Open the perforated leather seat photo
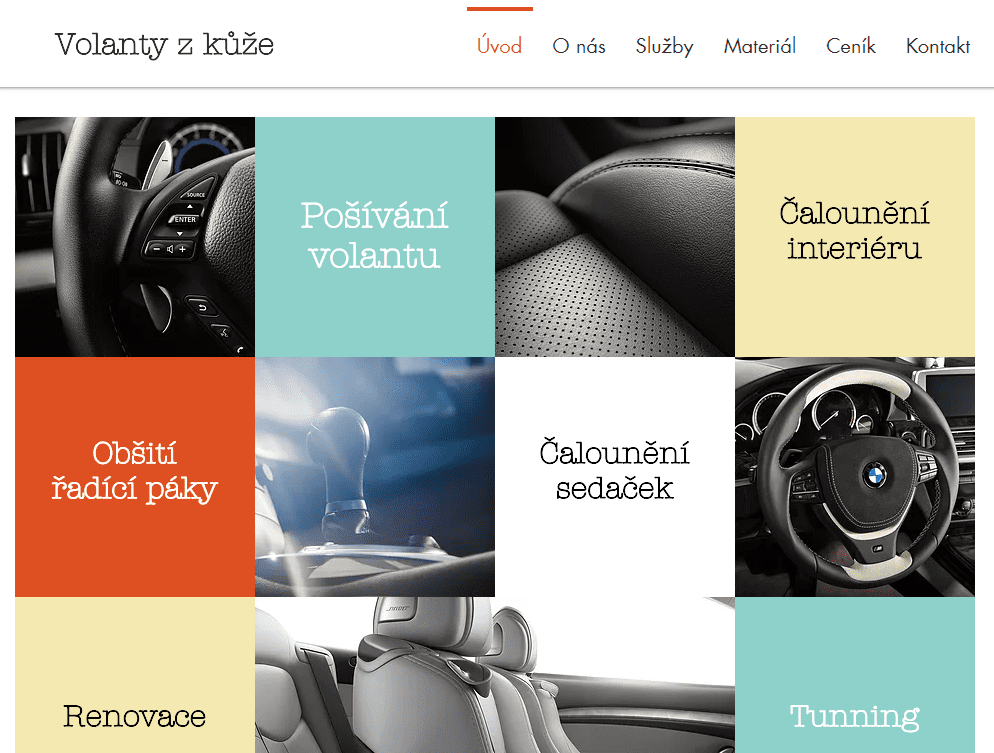Image resolution: width=994 pixels, height=753 pixels. [x=615, y=237]
